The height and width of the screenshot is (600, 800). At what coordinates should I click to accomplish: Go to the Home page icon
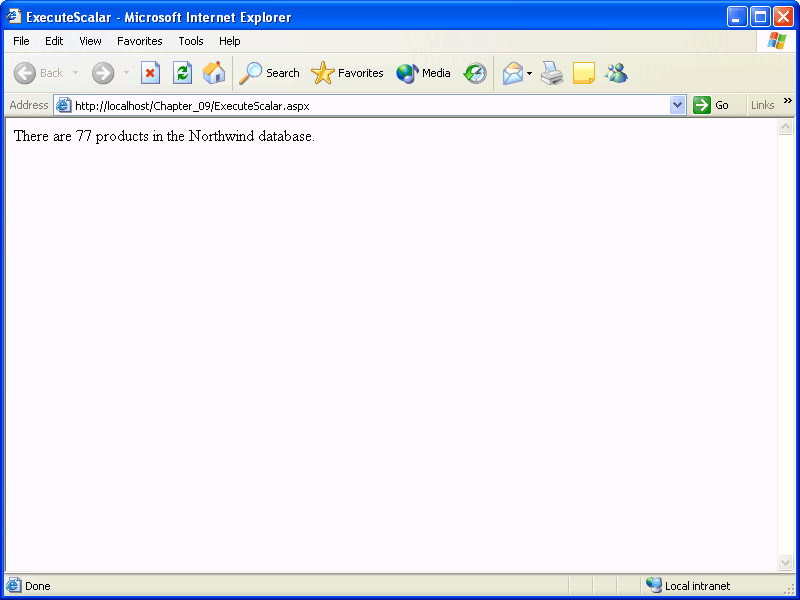214,73
